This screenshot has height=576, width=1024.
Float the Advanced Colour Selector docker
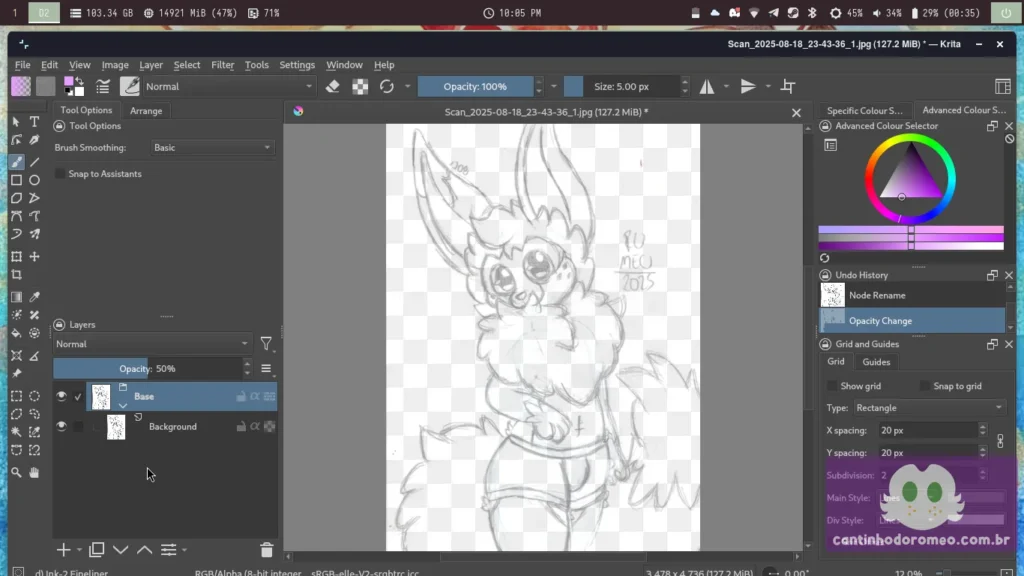click(992, 126)
